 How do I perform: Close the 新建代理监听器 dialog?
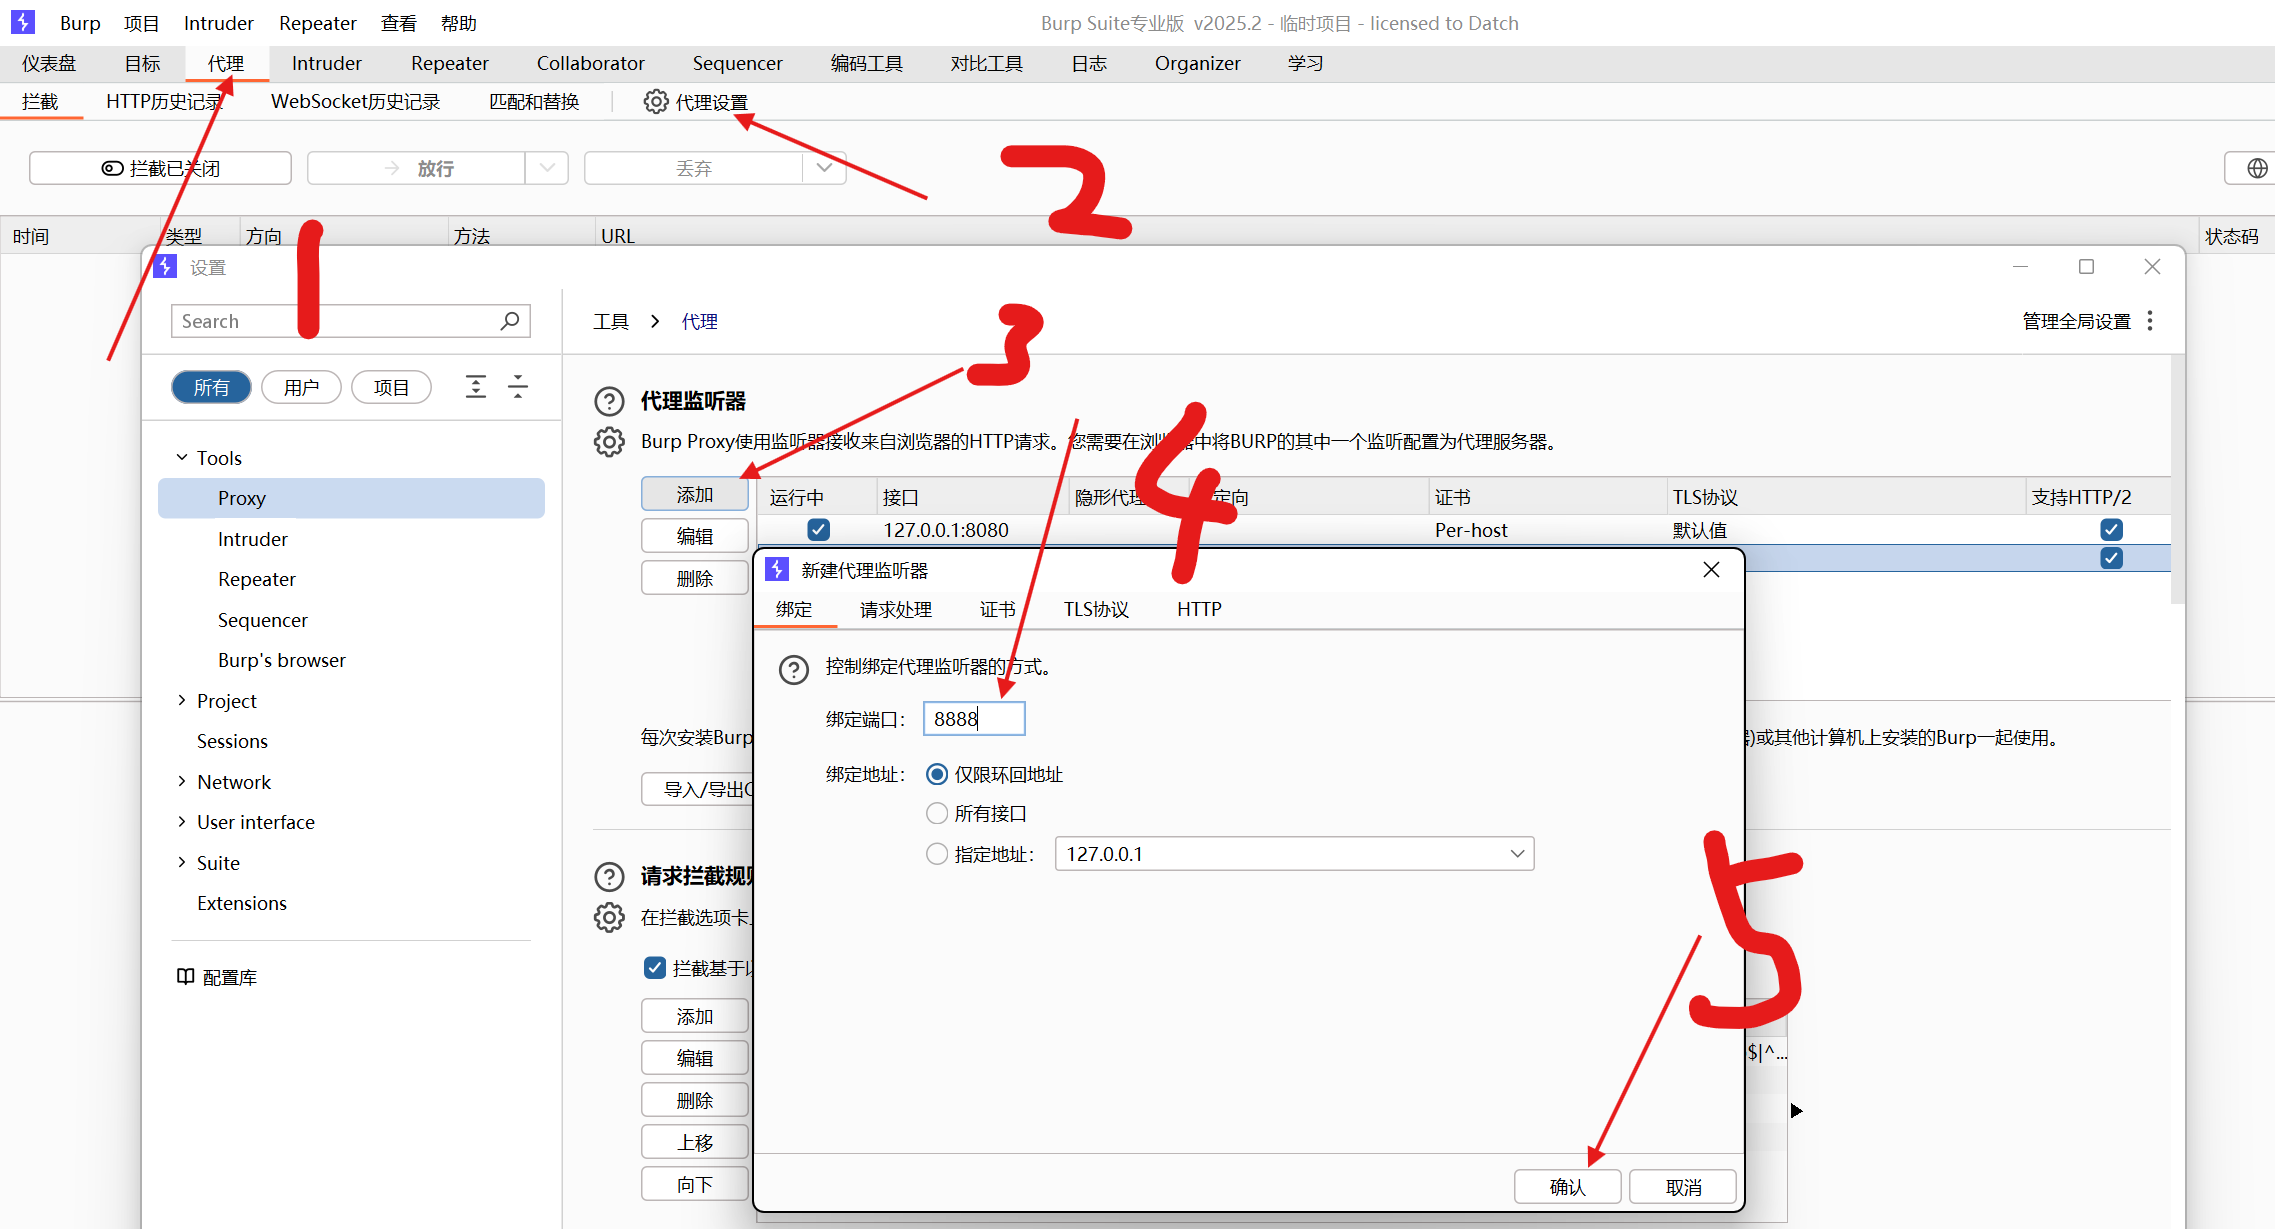click(x=1711, y=570)
